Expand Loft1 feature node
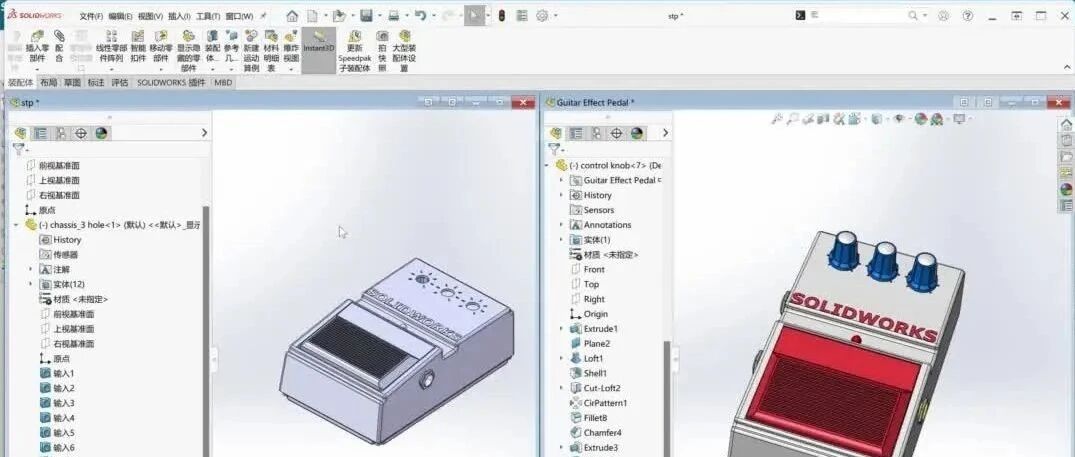This screenshot has height=457, width=1075. (561, 358)
